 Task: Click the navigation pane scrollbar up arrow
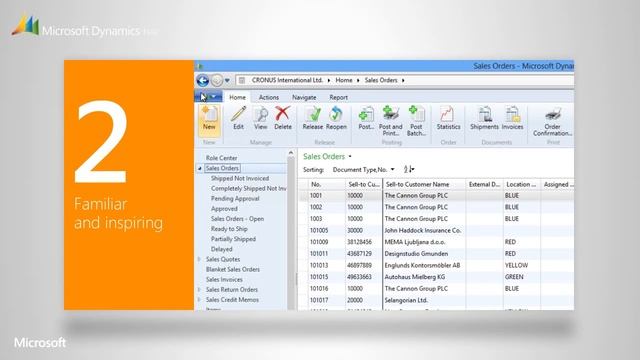click(x=291, y=153)
